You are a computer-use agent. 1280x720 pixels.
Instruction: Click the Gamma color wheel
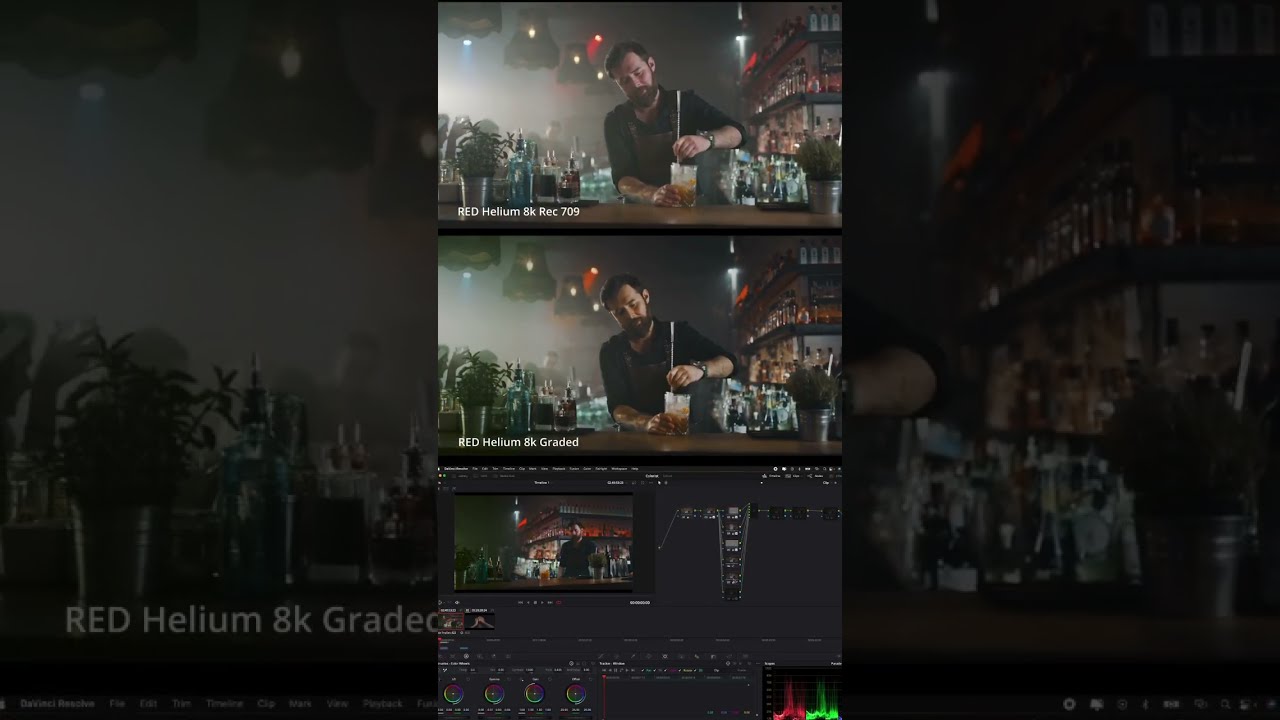[494, 694]
